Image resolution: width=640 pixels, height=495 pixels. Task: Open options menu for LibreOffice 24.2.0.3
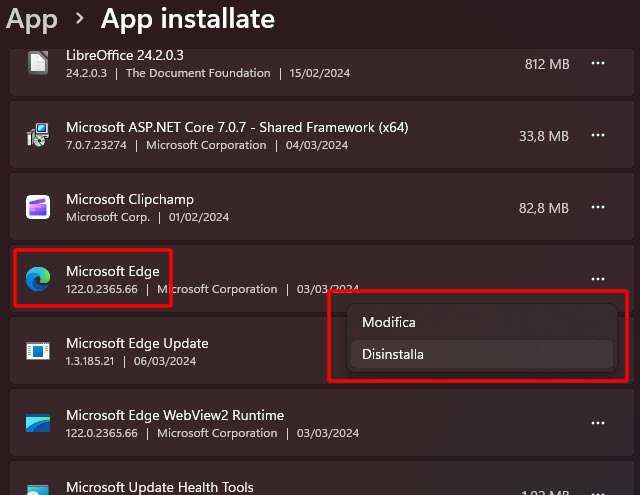[598, 63]
